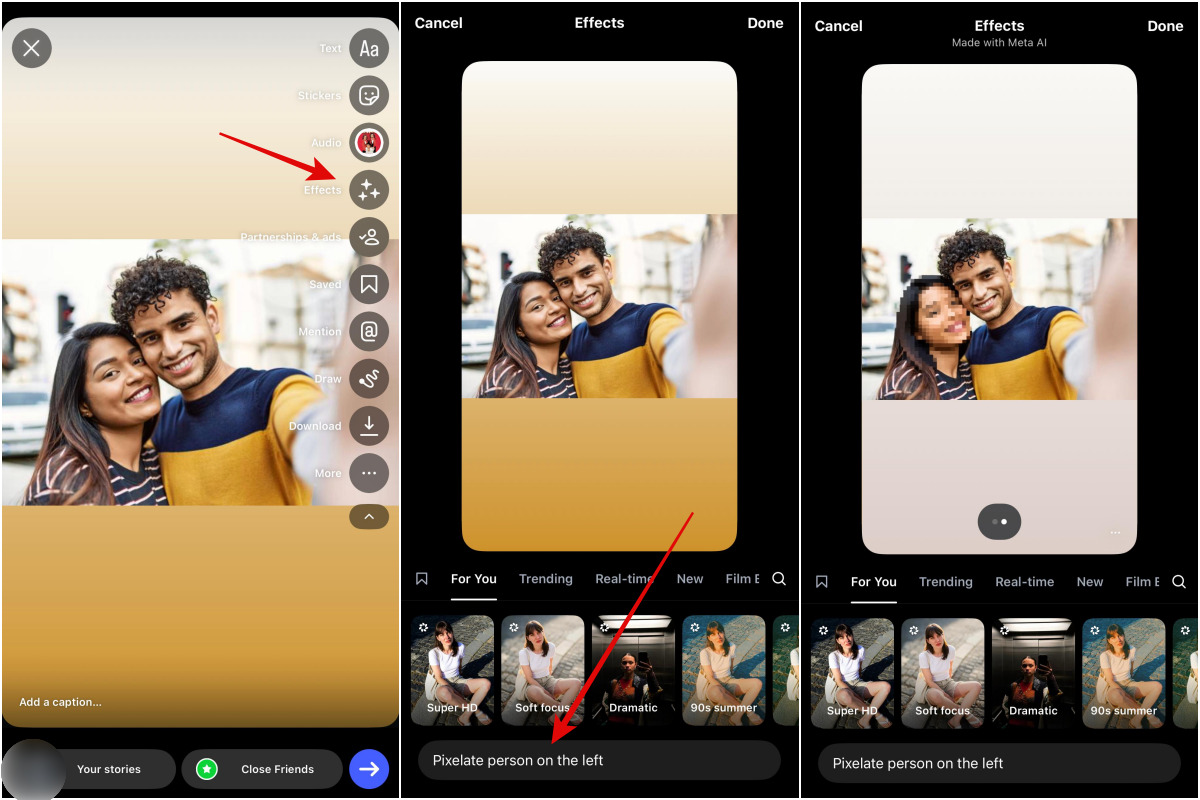Switch to Real-time tab in right panel
Image resolution: width=1200 pixels, height=800 pixels.
pos(1024,582)
